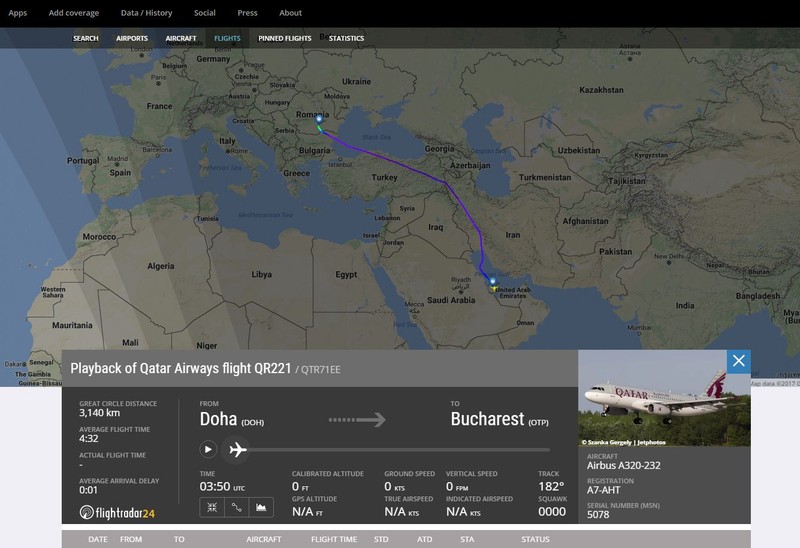Open the Apps menu
Image resolution: width=800 pixels, height=548 pixels.
pos(18,13)
